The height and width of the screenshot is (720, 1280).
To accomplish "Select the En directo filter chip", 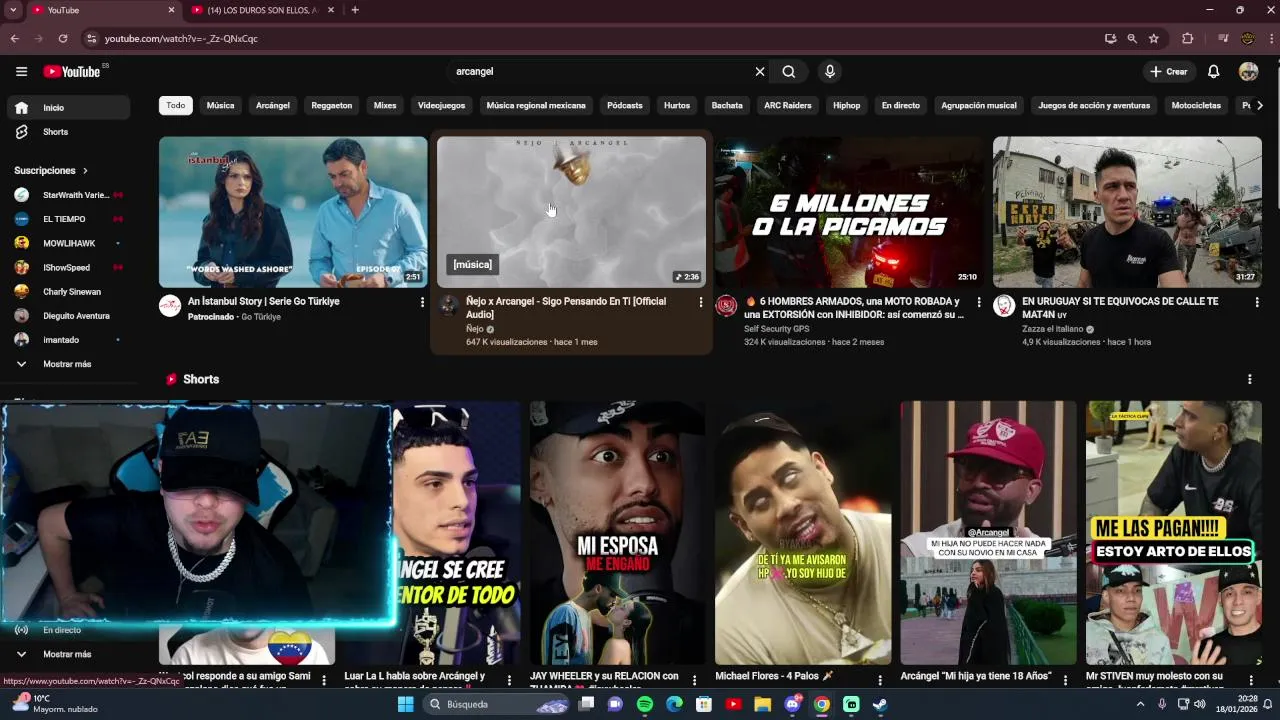I will coord(900,105).
